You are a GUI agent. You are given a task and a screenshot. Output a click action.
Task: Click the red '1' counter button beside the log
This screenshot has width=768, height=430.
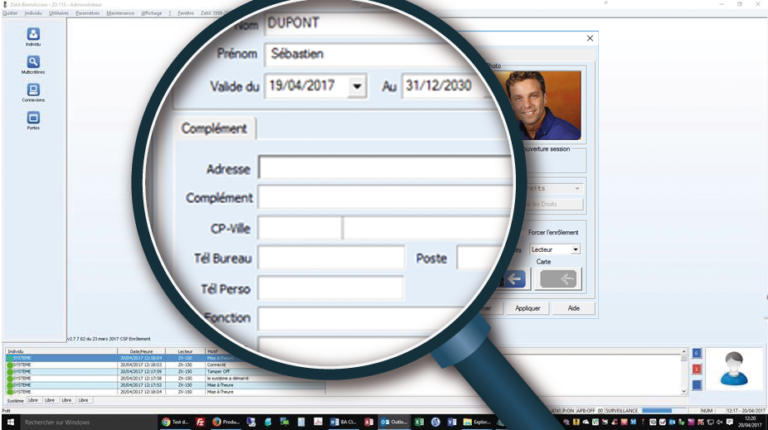click(x=696, y=369)
